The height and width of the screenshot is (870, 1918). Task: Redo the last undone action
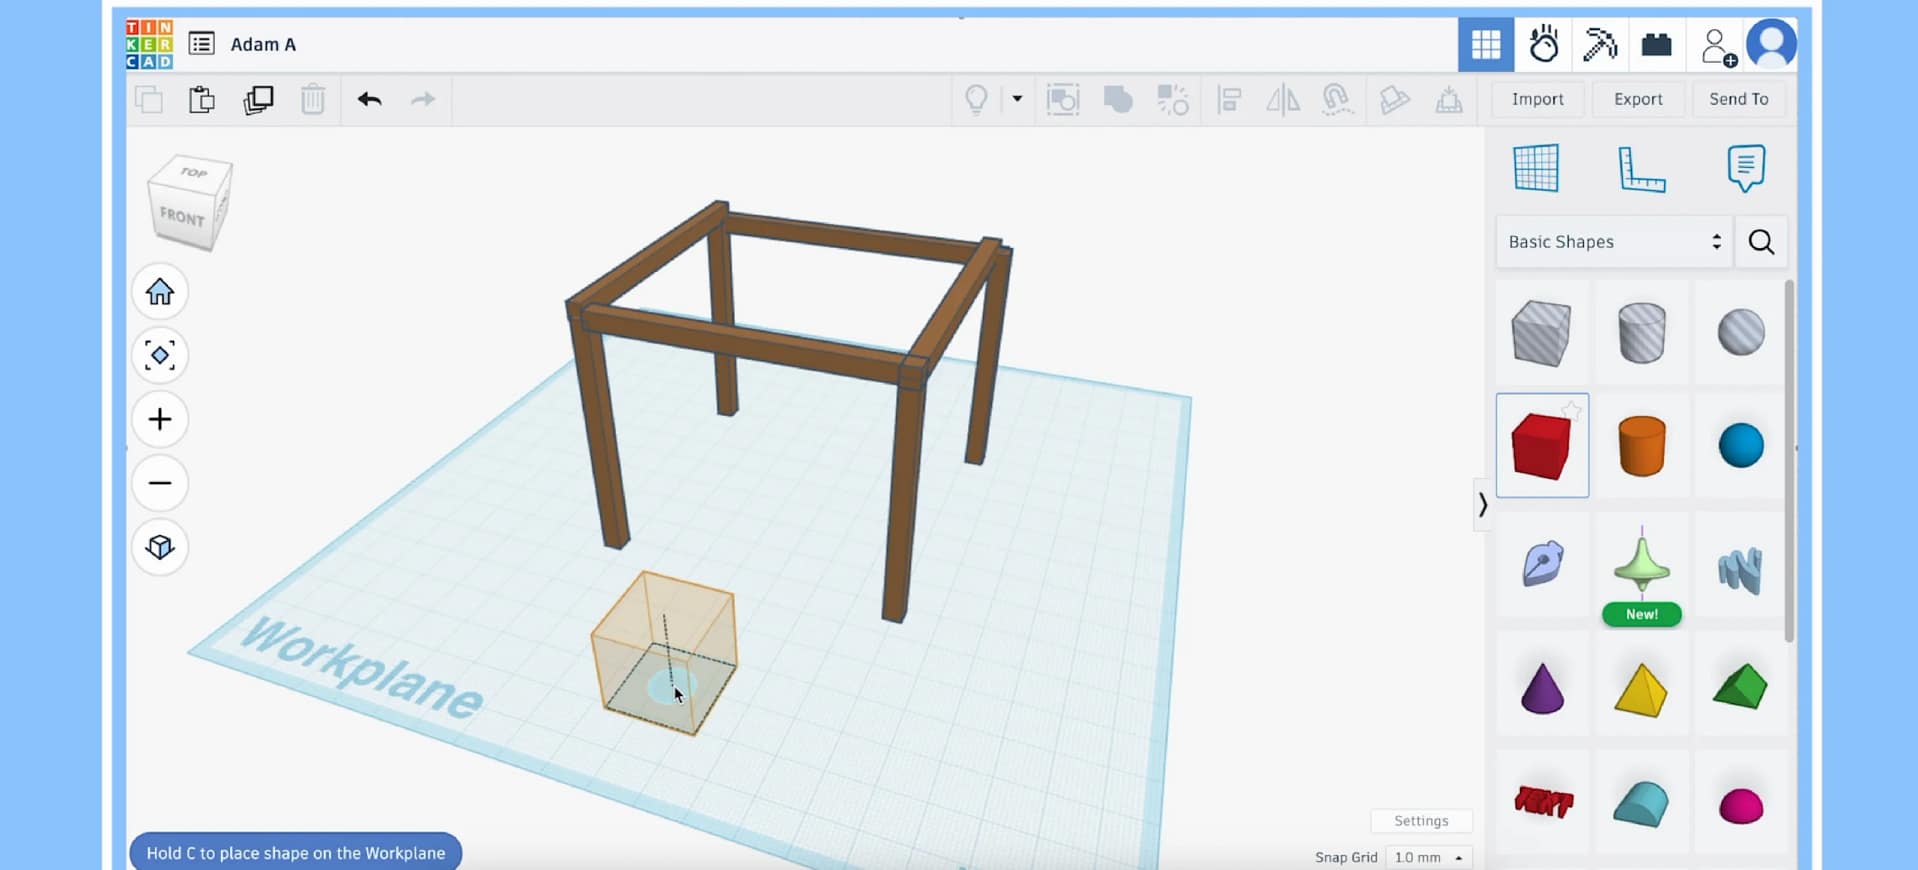(423, 99)
